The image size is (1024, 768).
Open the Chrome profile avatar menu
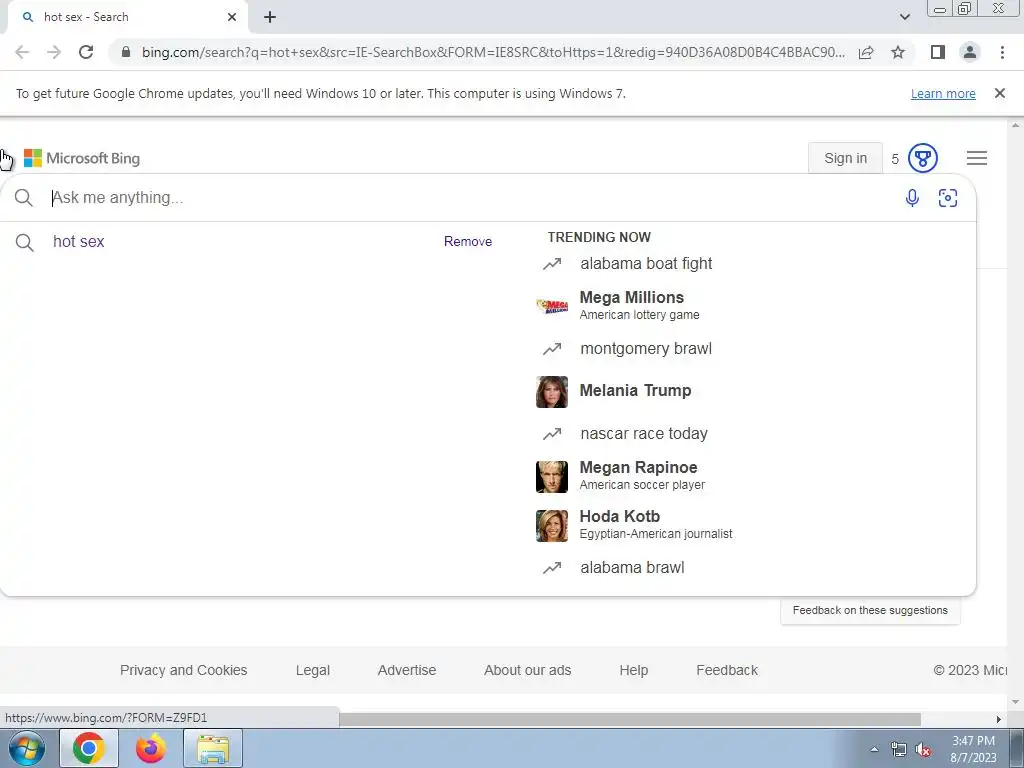(x=970, y=52)
